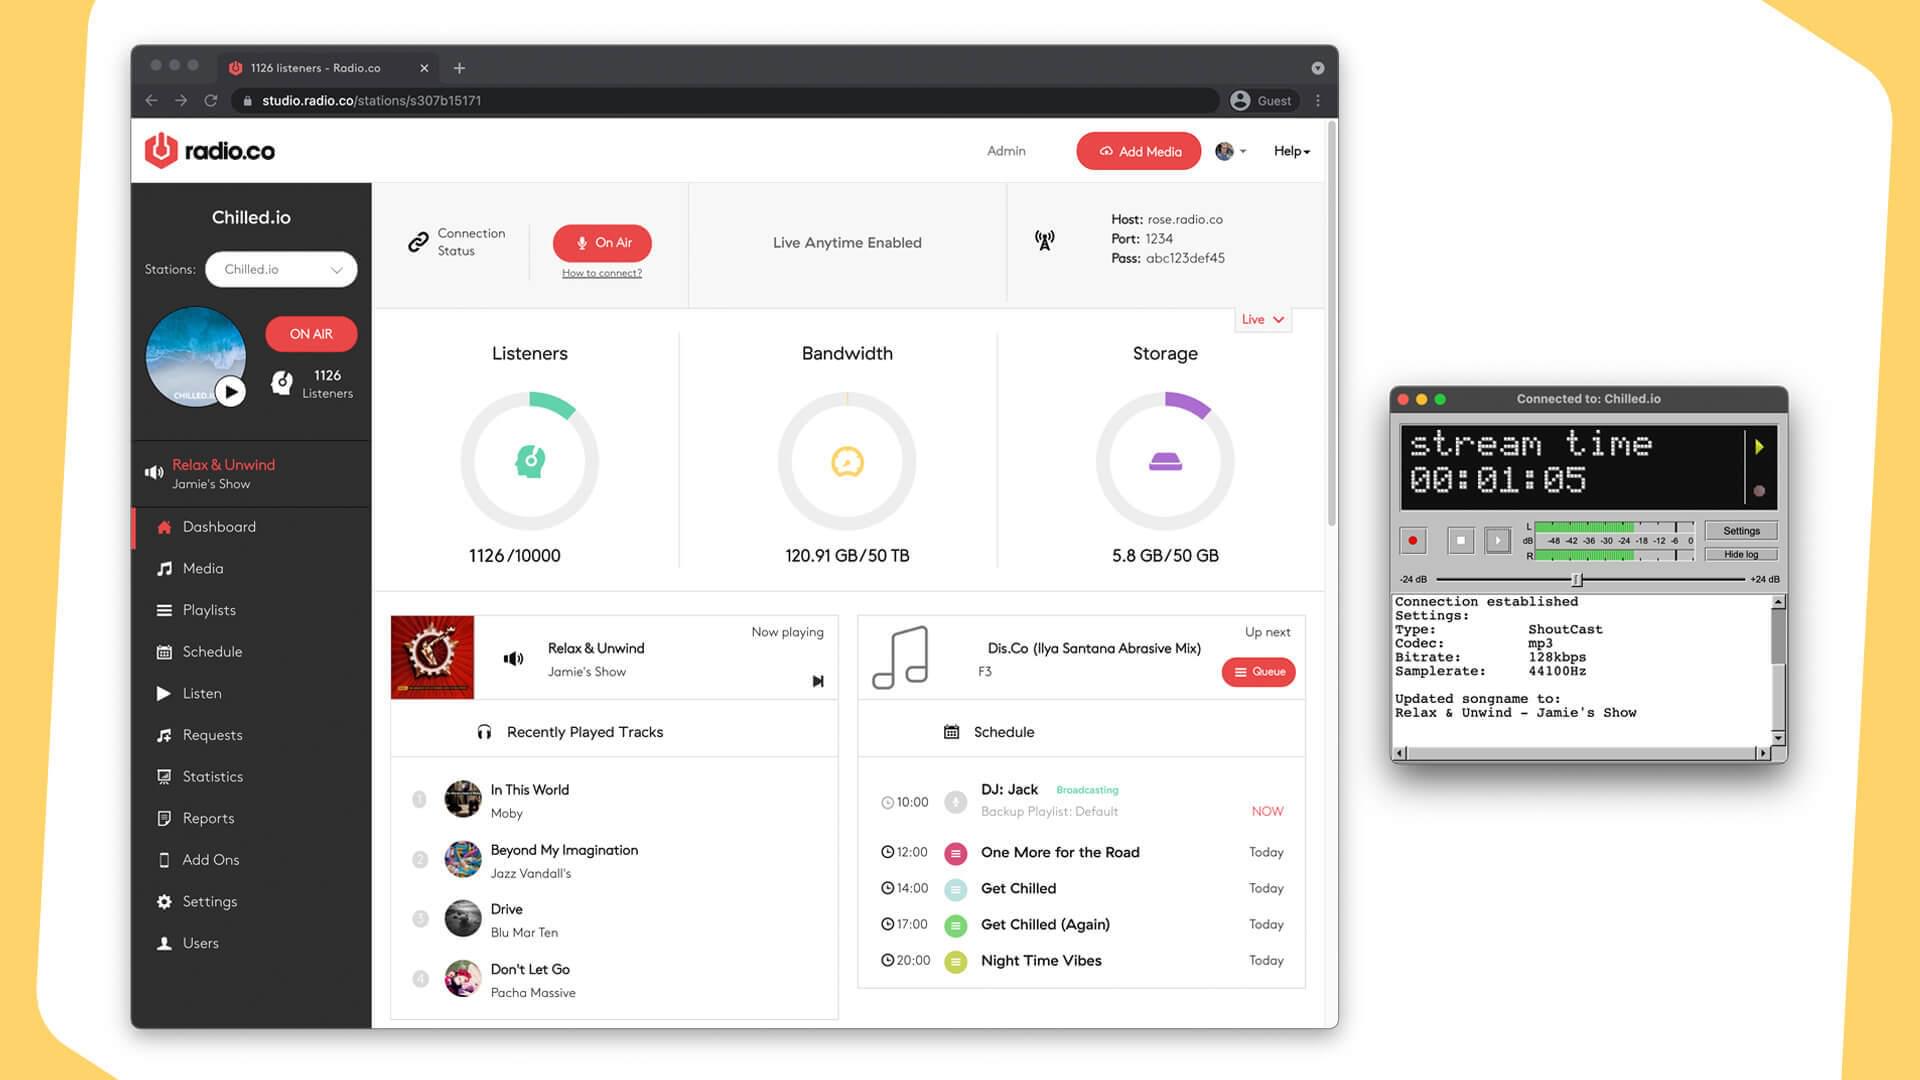Select the Chilled.io stations dropdown
Image resolution: width=1920 pixels, height=1080 pixels.
pyautogui.click(x=281, y=269)
